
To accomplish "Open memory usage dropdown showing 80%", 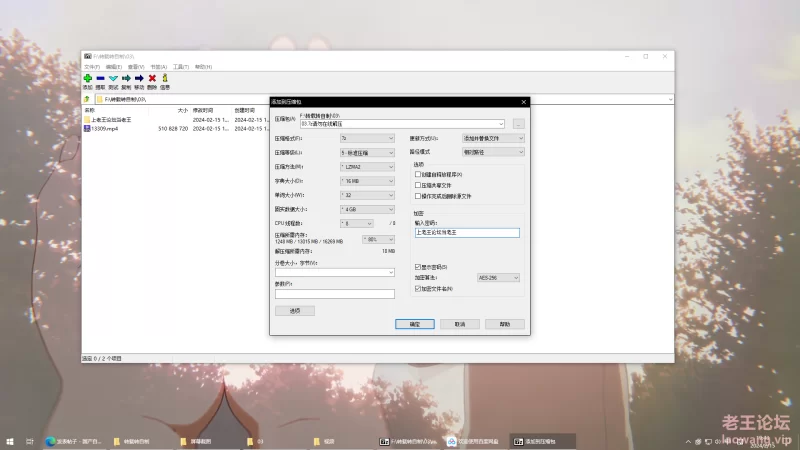I will pyautogui.click(x=379, y=239).
